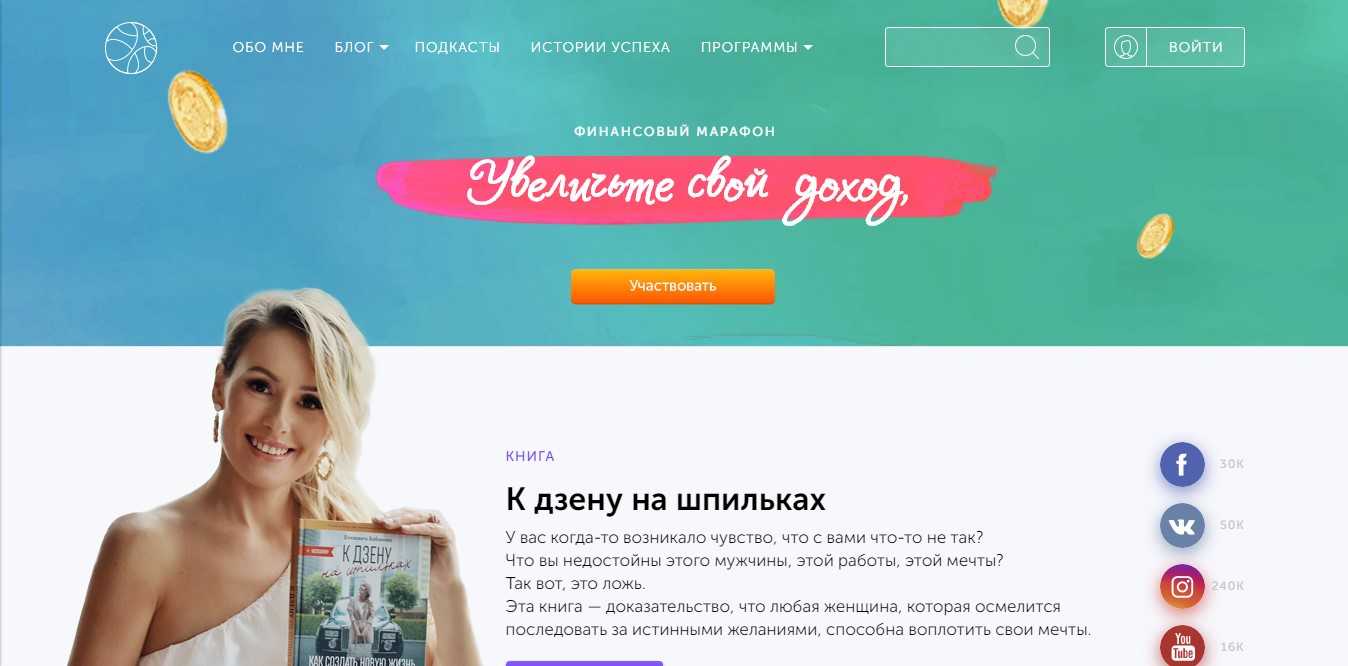Expand the ПРОГРАММЫ dropdown arrow
Viewport: 1348px width, 666px height.
(x=808, y=48)
